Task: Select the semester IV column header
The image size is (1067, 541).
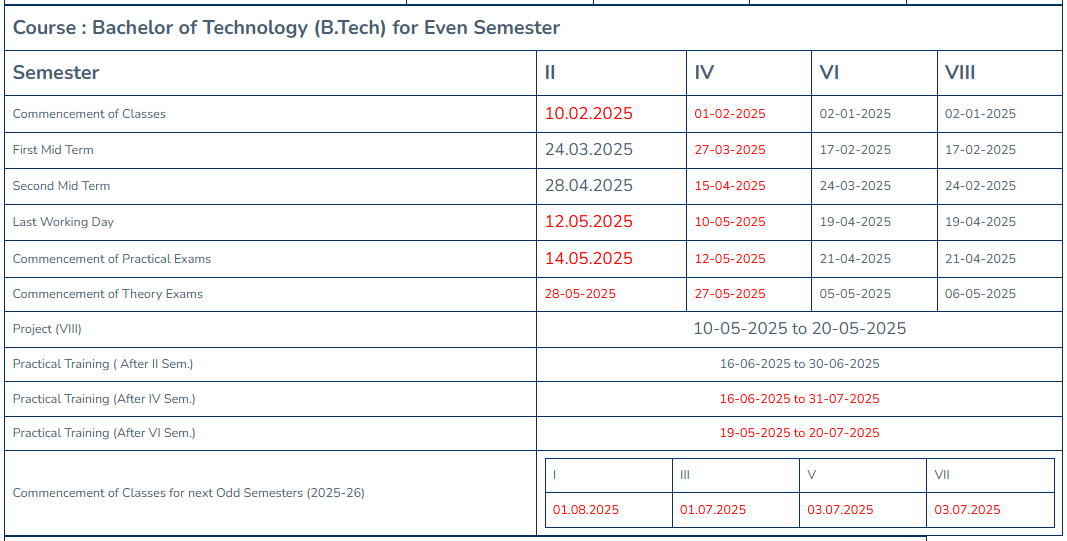Action: click(704, 73)
